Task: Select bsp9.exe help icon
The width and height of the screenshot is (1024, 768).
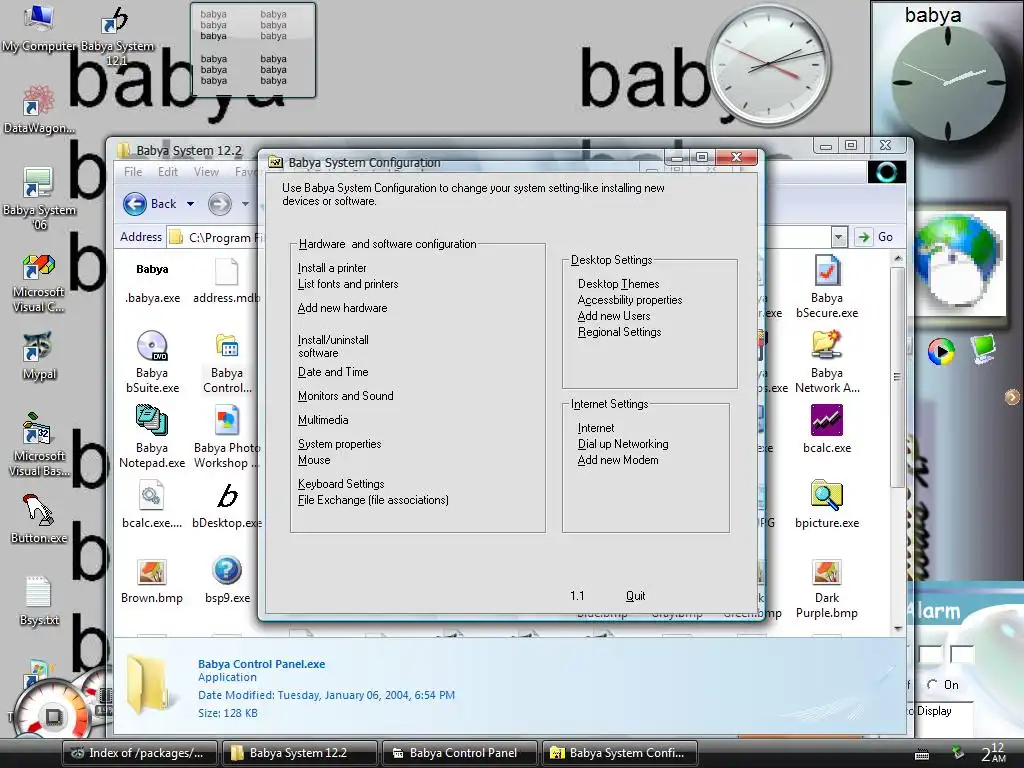Action: (x=227, y=580)
